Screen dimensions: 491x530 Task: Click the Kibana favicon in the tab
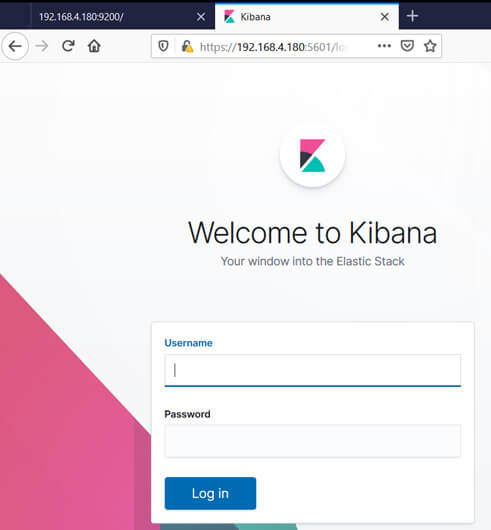[229, 17]
